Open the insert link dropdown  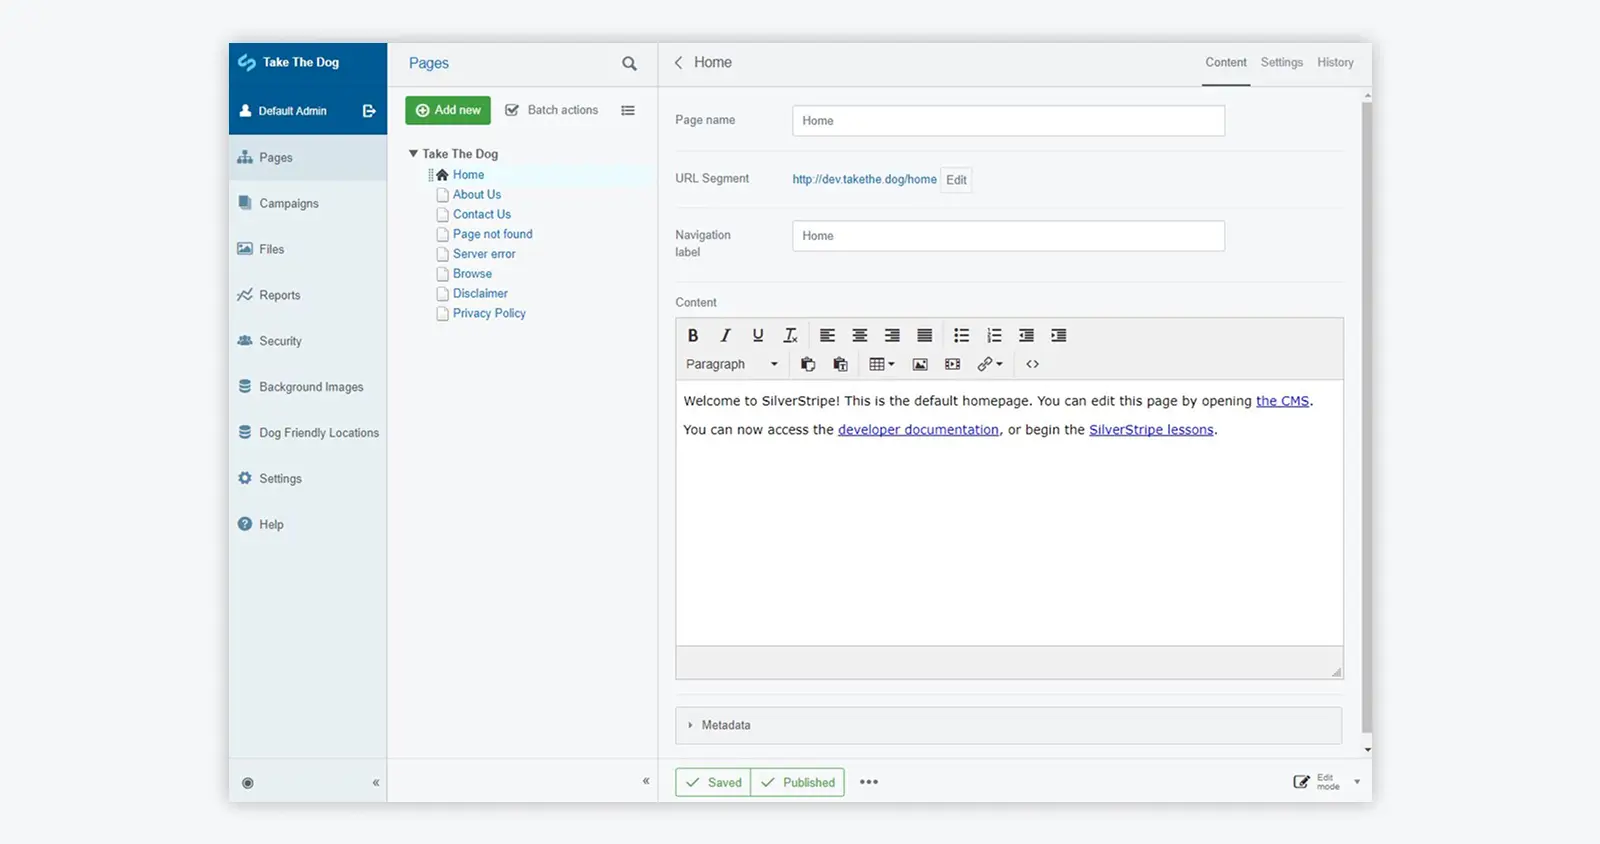990,365
